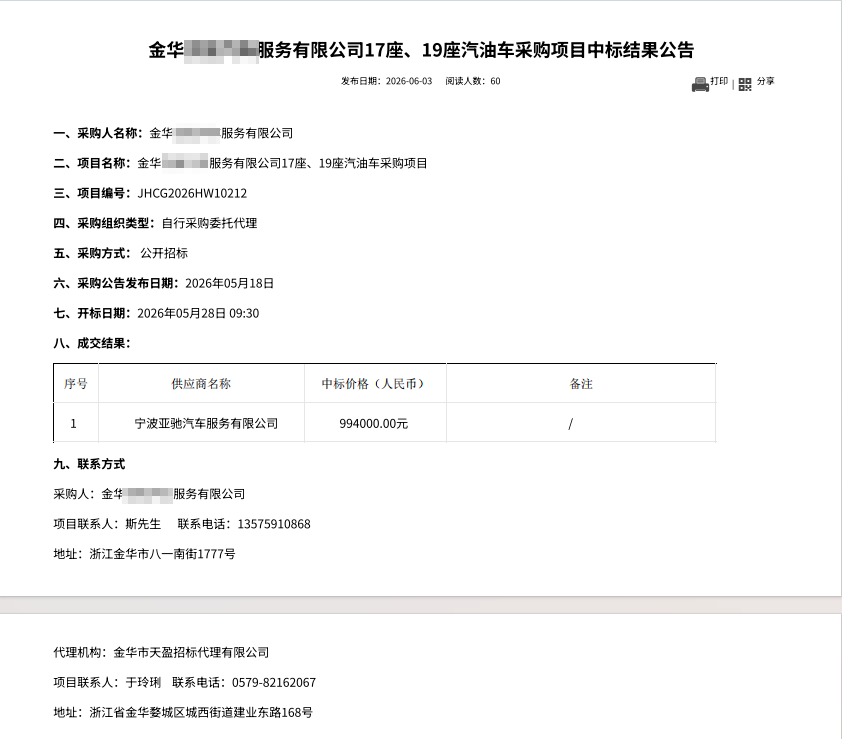The height and width of the screenshot is (739, 842).
Task: Click the agency contact 于玲琍
Action: pos(143,683)
